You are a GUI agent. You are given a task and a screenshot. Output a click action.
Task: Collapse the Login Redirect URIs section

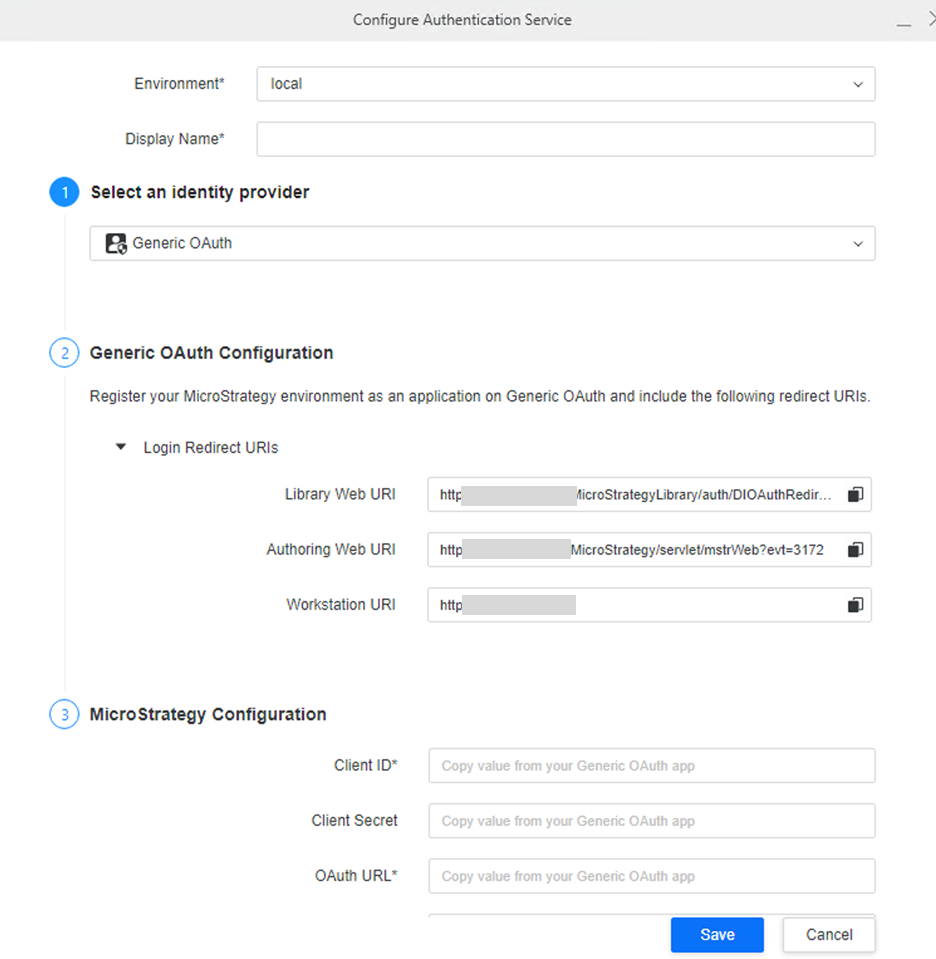(121, 448)
